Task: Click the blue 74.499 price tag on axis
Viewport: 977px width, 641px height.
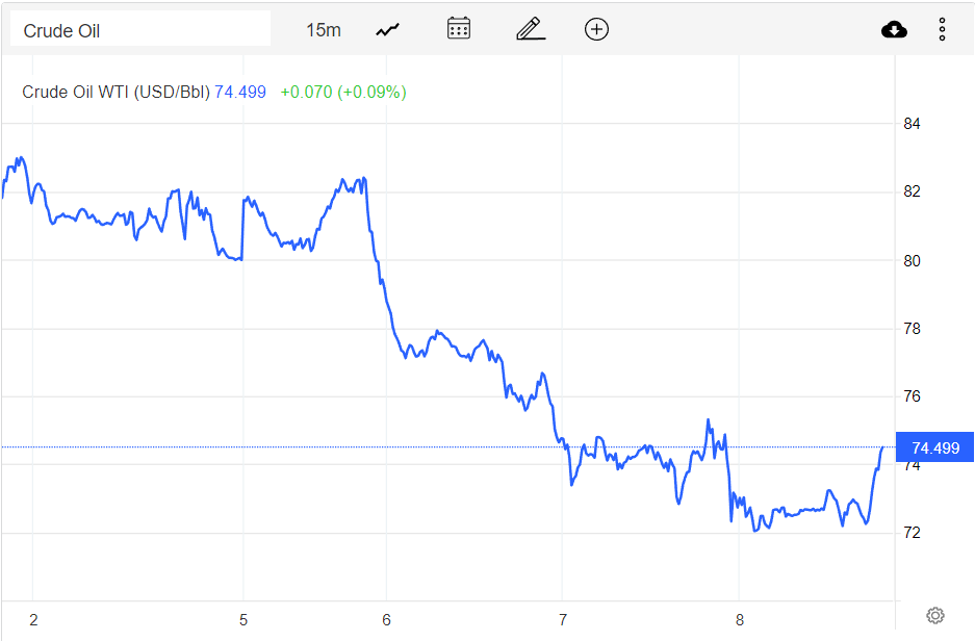Action: (x=936, y=447)
